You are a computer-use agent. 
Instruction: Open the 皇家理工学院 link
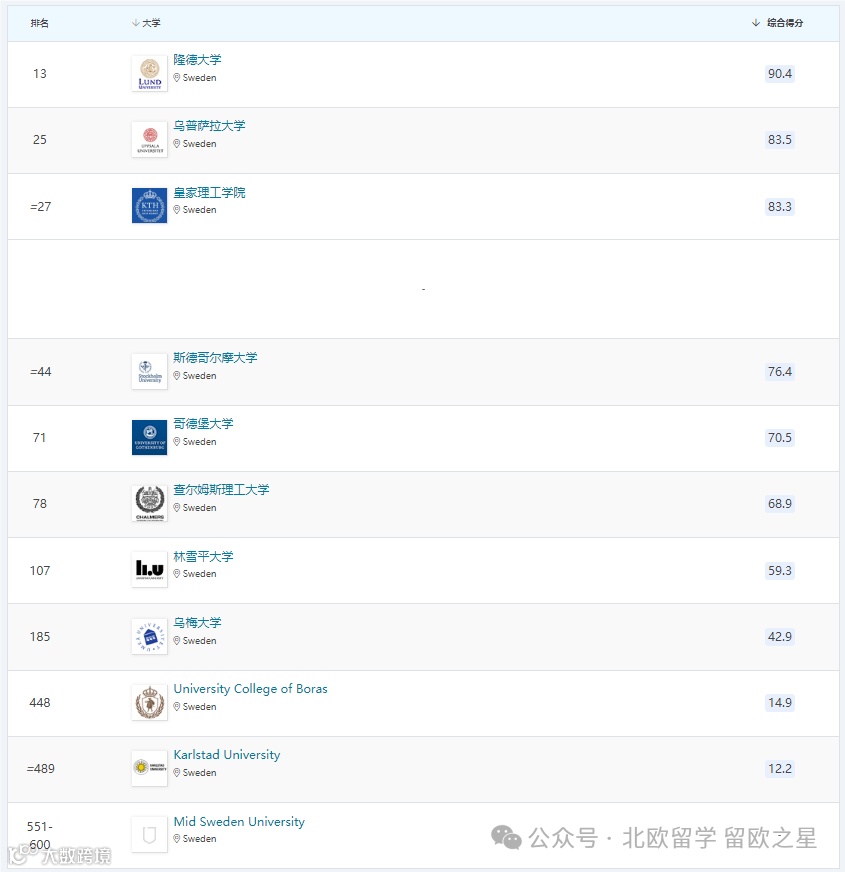coord(209,192)
